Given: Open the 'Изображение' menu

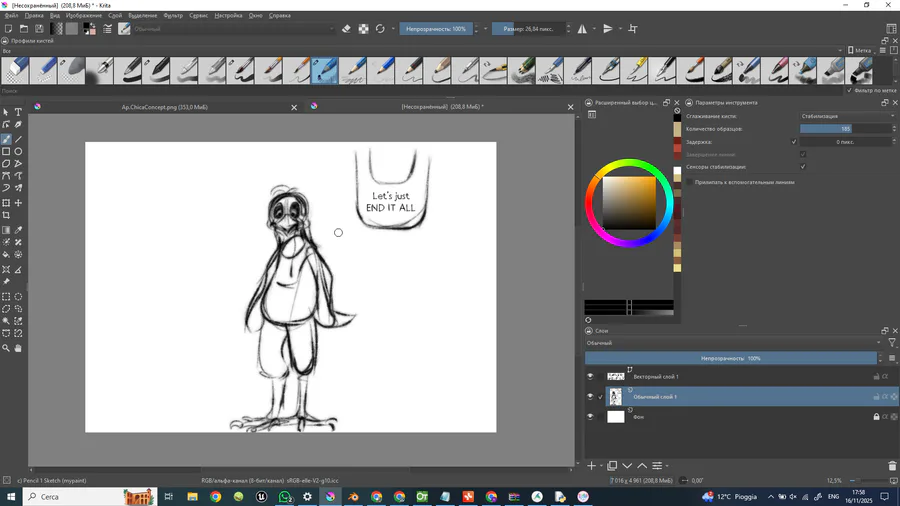Looking at the screenshot, I should tap(84, 15).
